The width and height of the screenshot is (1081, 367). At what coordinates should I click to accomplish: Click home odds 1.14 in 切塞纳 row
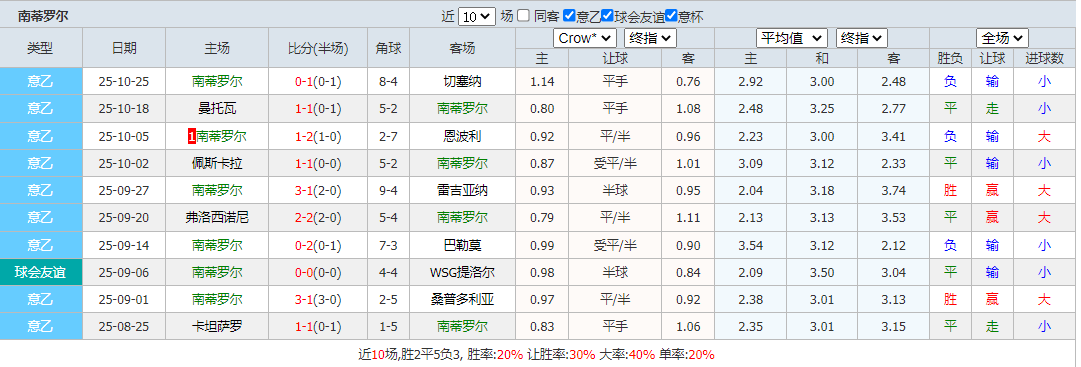[x=542, y=82]
